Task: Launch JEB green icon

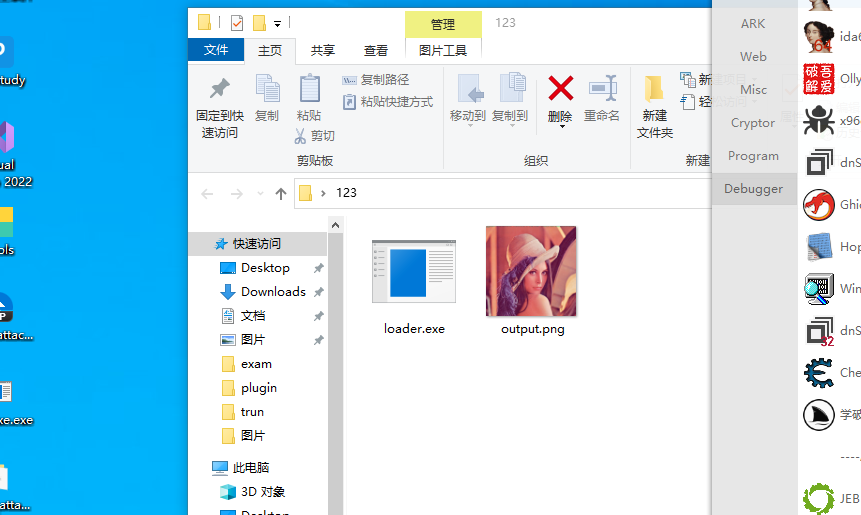Action: [x=819, y=499]
